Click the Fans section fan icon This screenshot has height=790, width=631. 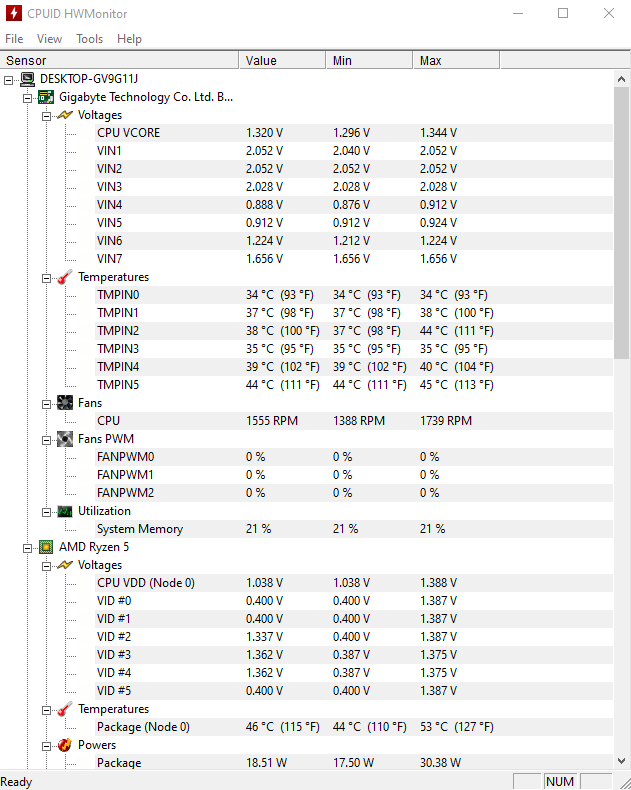65,403
